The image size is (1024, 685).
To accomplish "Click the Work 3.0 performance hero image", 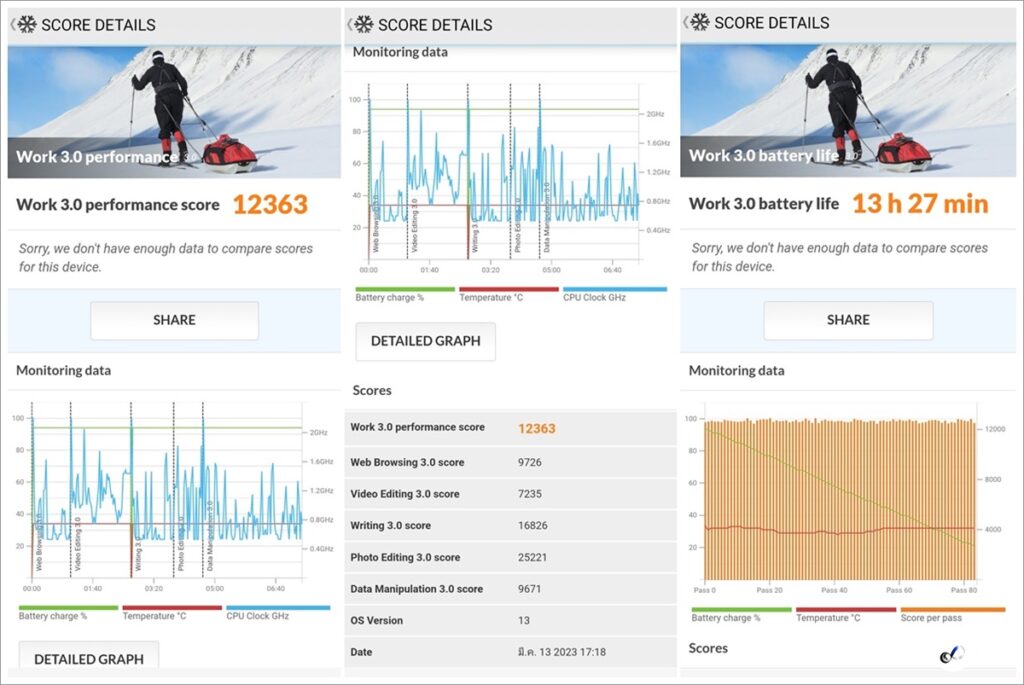I will 174,111.
